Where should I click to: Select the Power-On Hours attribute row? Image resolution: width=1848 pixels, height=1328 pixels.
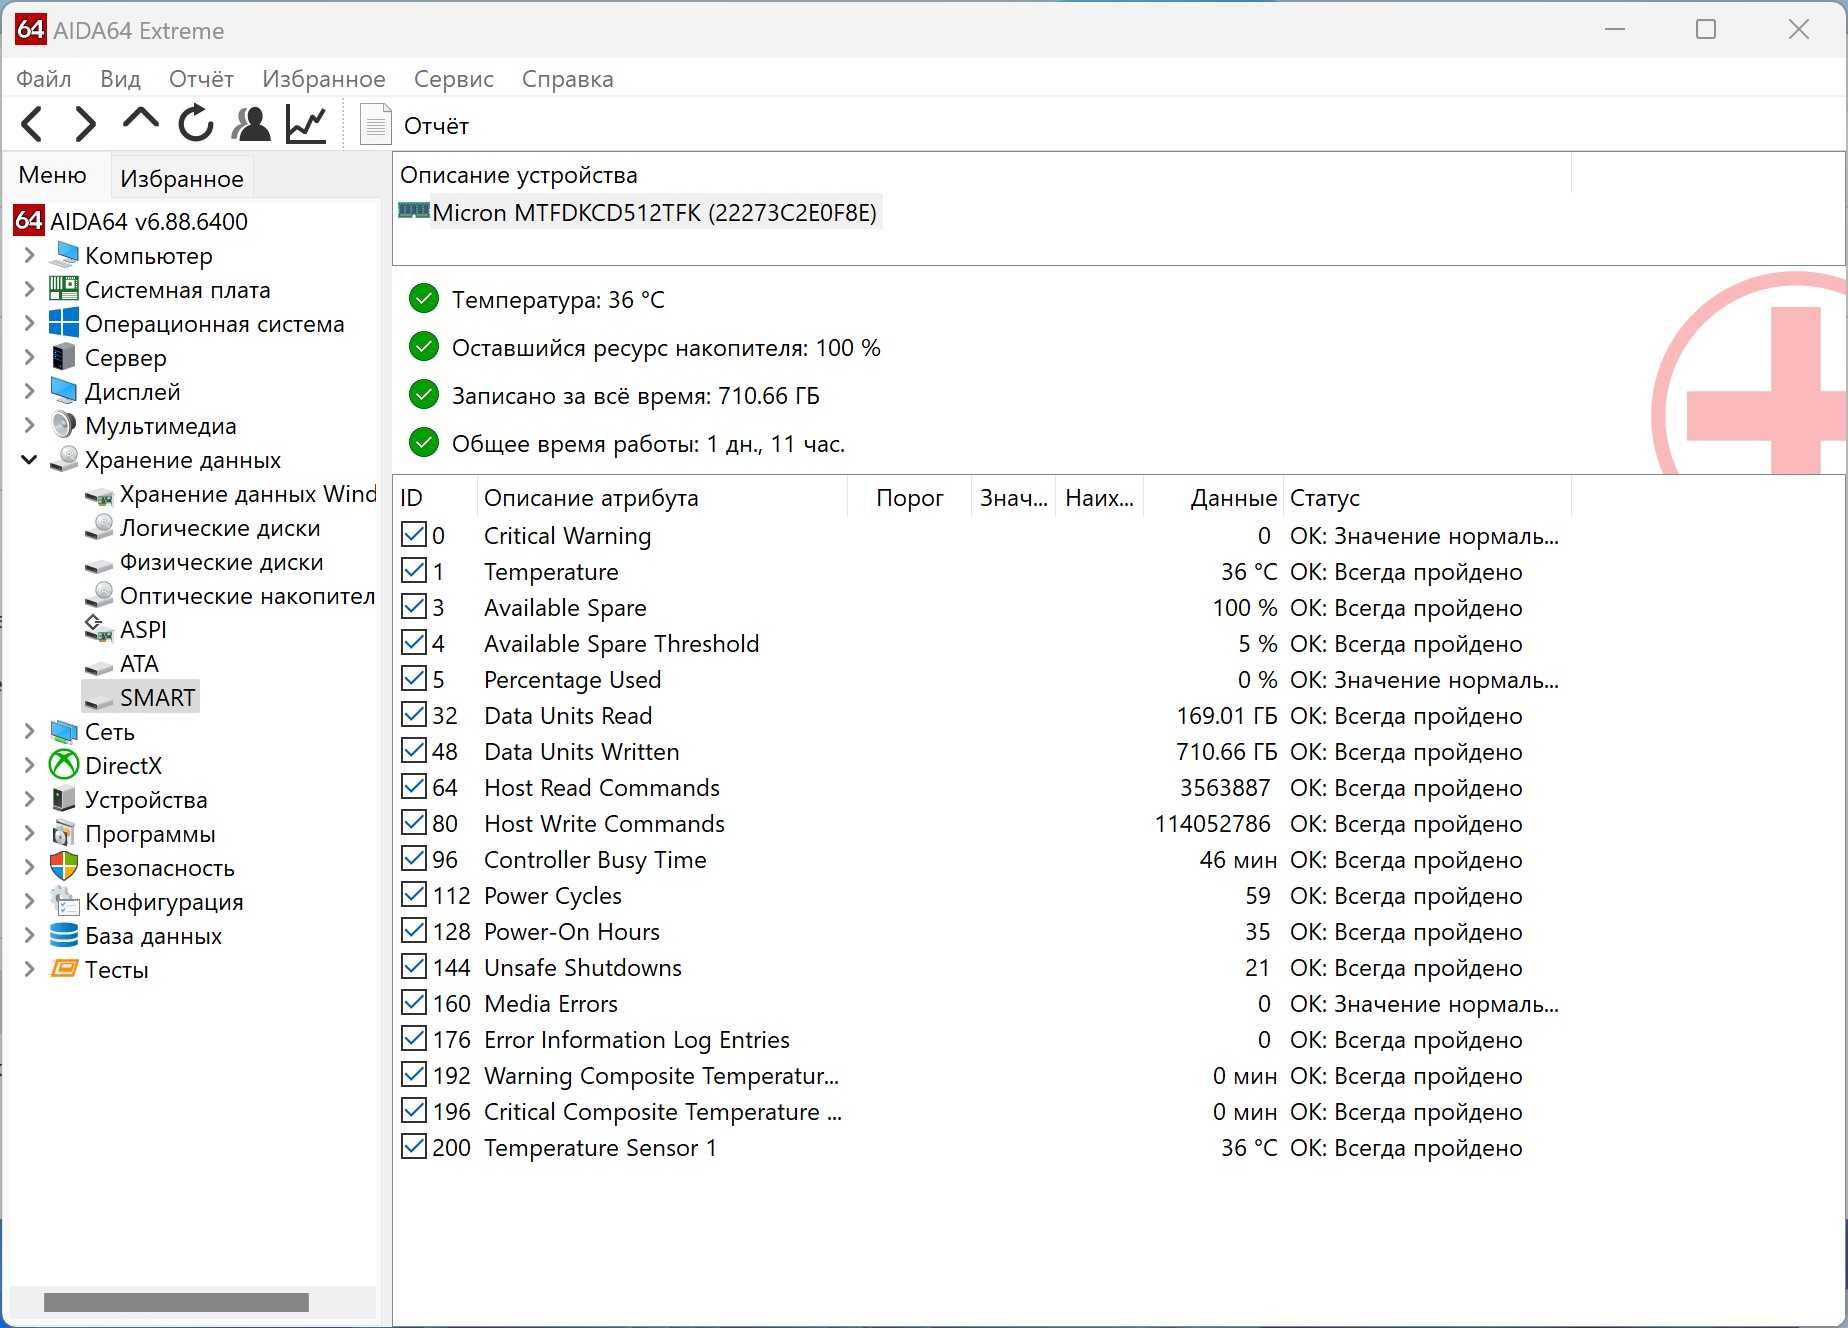(x=981, y=931)
